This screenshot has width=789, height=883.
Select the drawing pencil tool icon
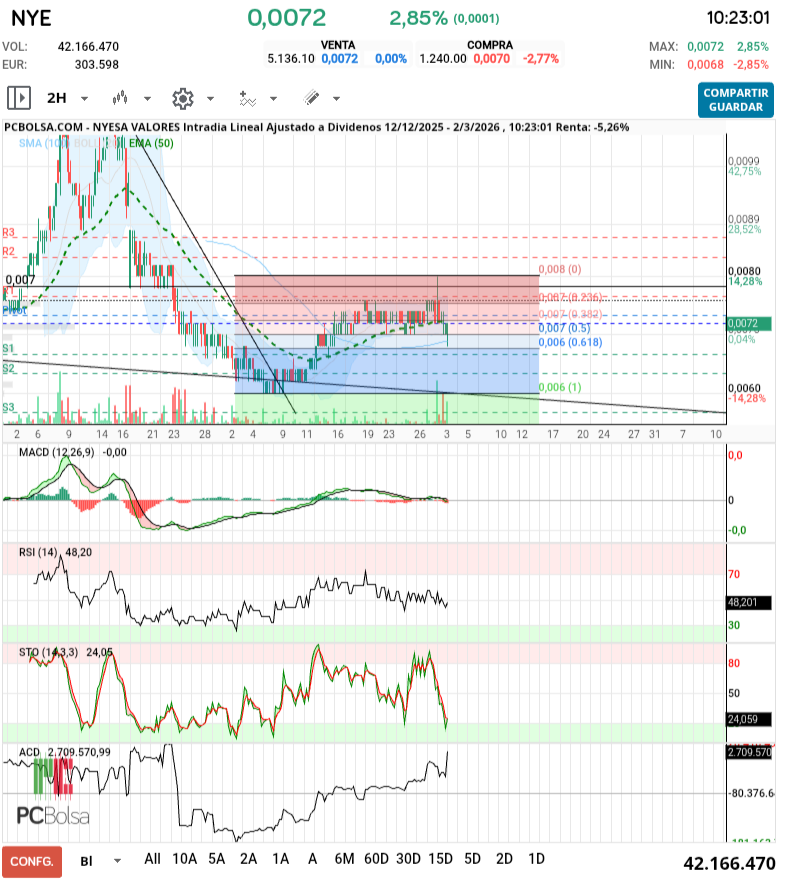pos(311,98)
